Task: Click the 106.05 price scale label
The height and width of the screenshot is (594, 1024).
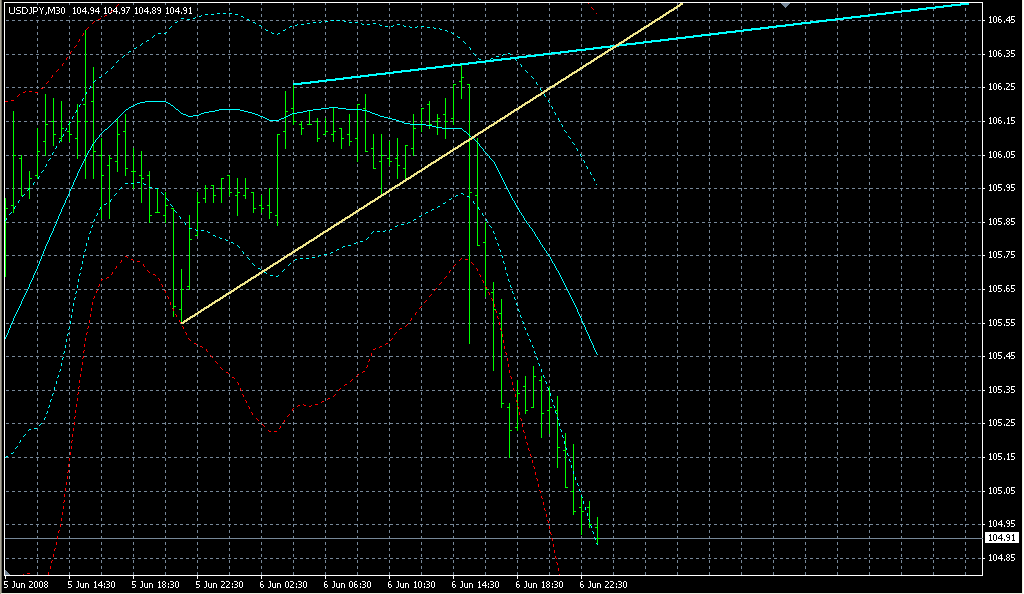Action: (1001, 155)
